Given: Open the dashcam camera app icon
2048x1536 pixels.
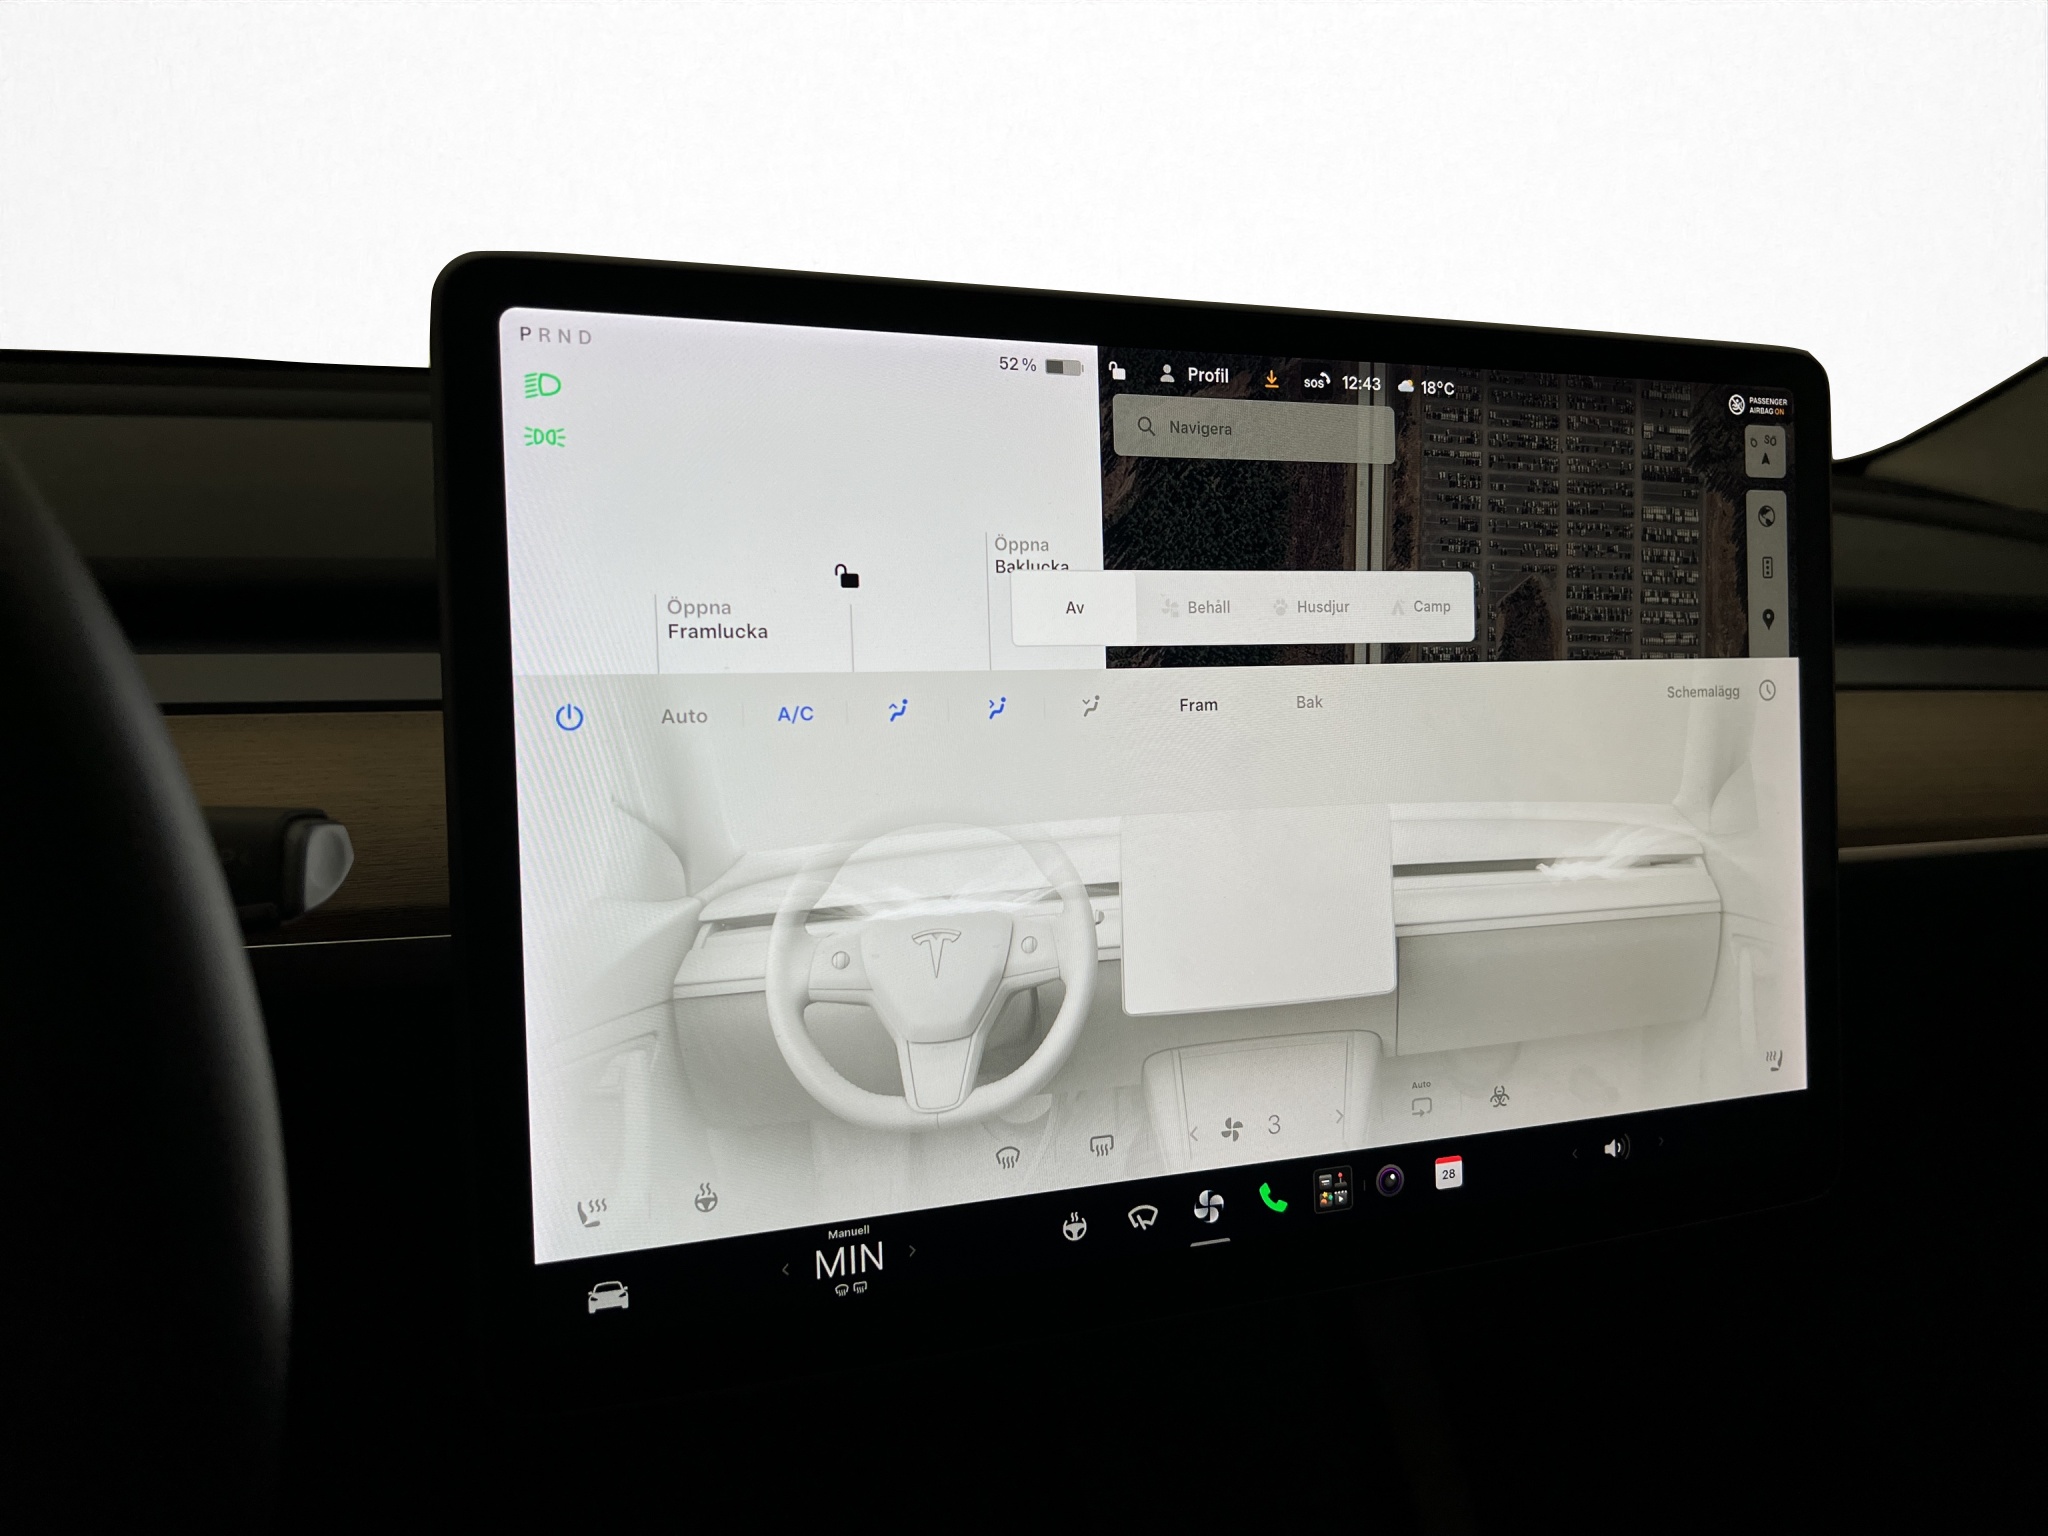Looking at the screenshot, I should (x=1390, y=1181).
